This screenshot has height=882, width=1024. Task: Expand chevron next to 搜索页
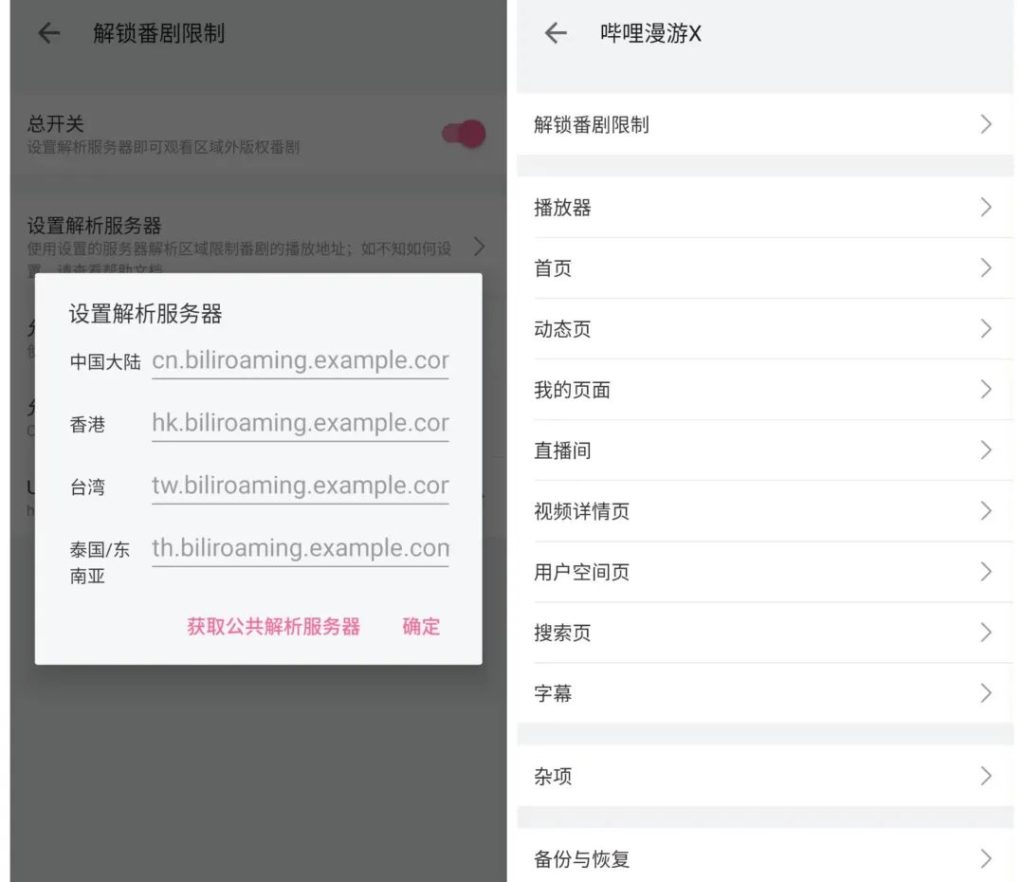coord(986,633)
